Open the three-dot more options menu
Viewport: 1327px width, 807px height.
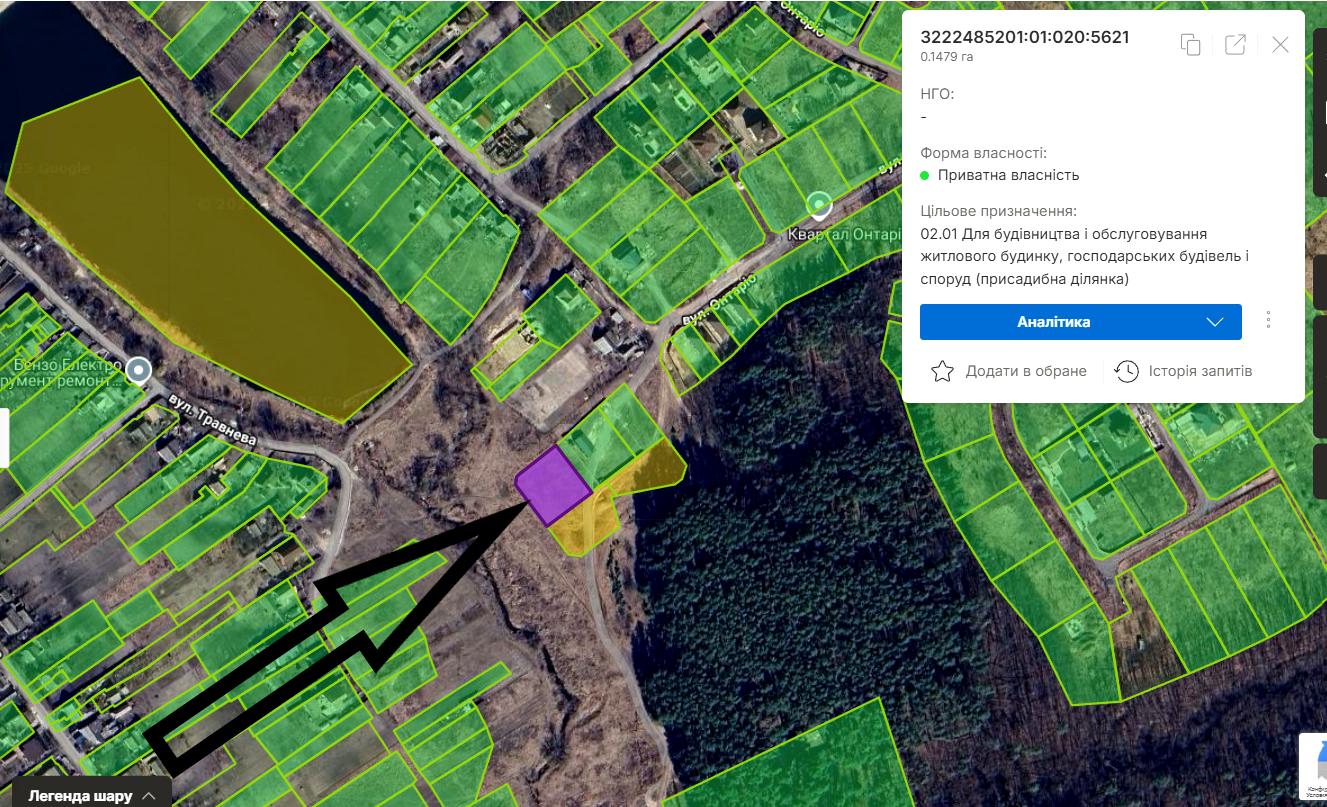click(1268, 320)
